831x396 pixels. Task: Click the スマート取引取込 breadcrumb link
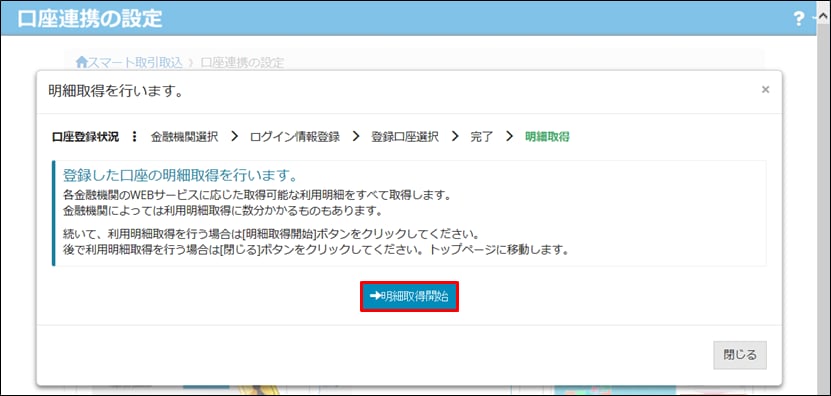coord(135,63)
